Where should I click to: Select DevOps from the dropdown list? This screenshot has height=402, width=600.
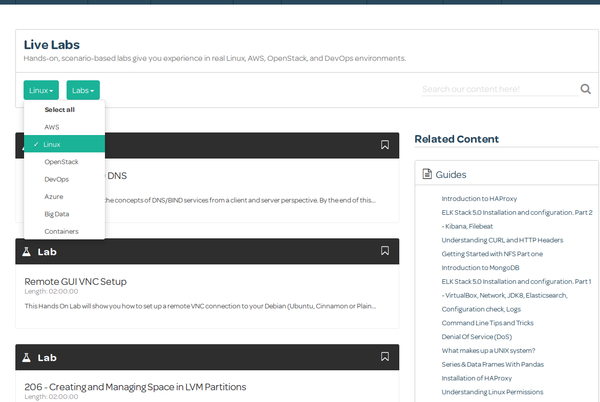[56, 179]
